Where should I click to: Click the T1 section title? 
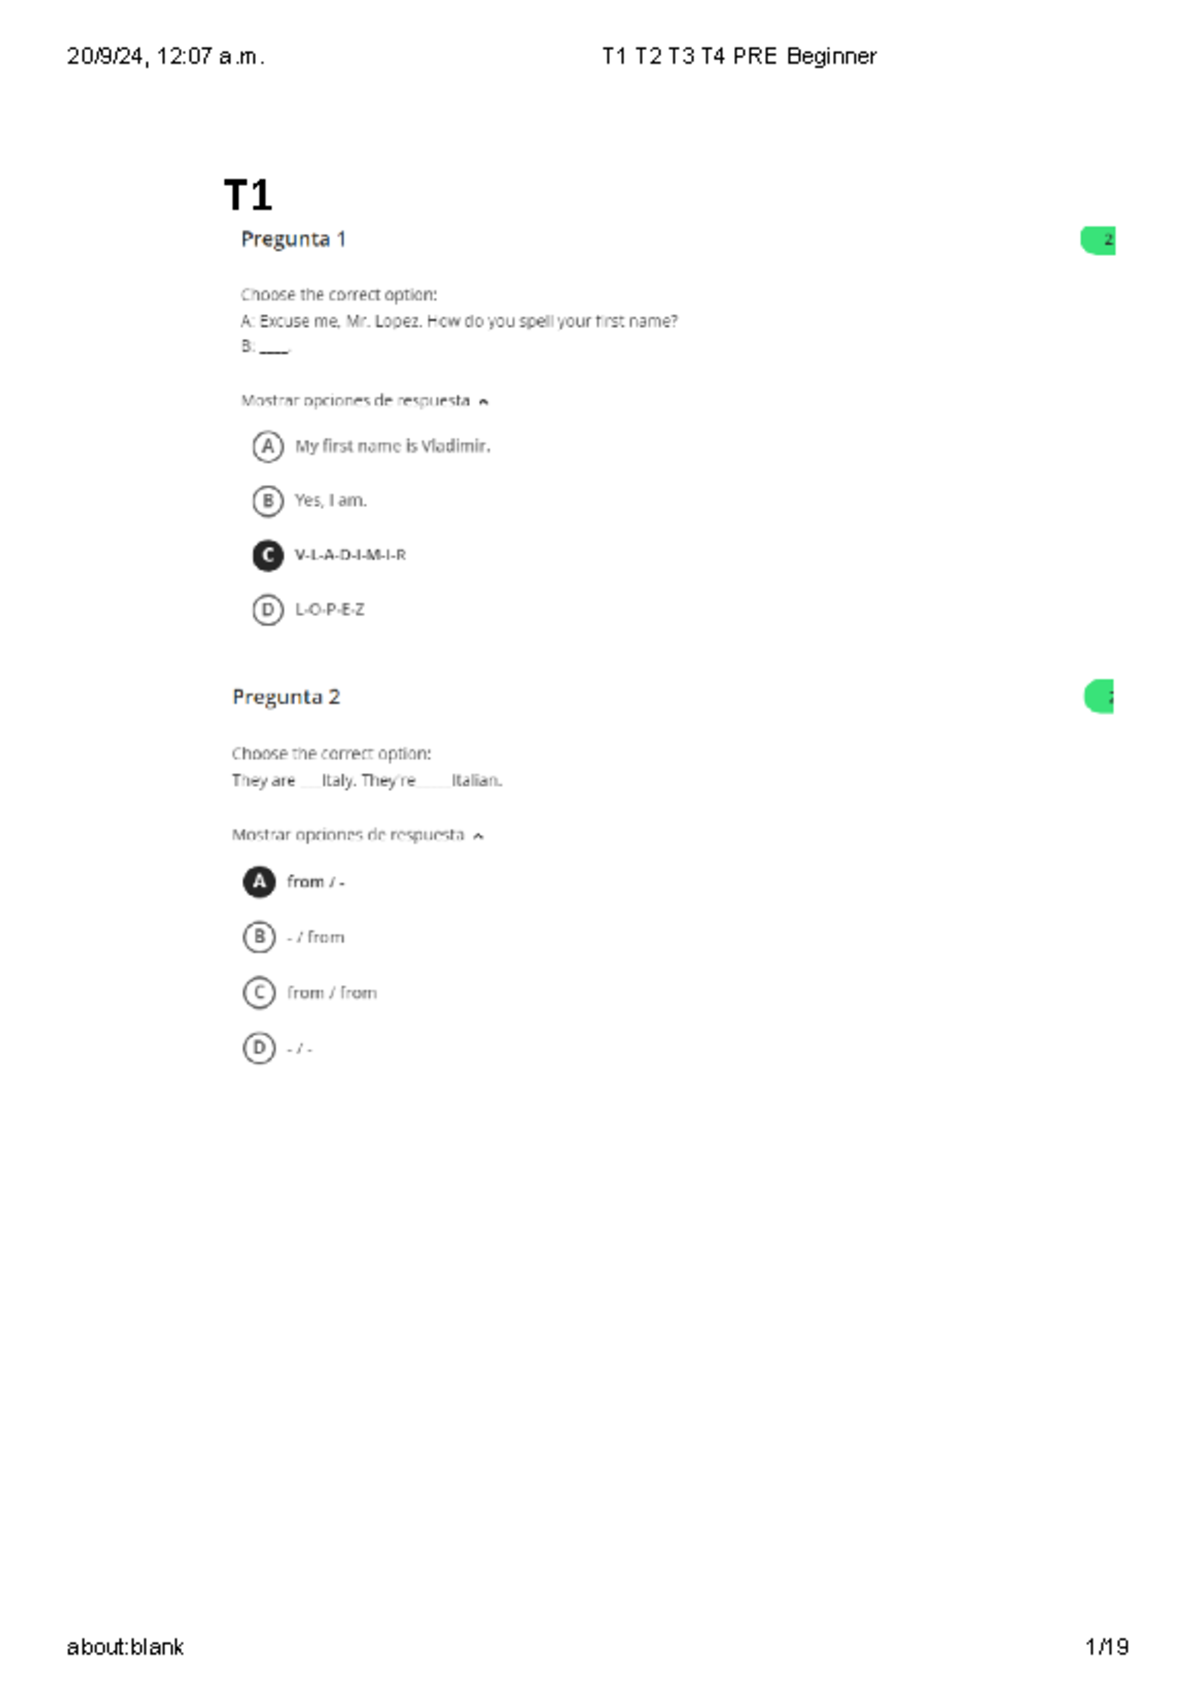247,195
